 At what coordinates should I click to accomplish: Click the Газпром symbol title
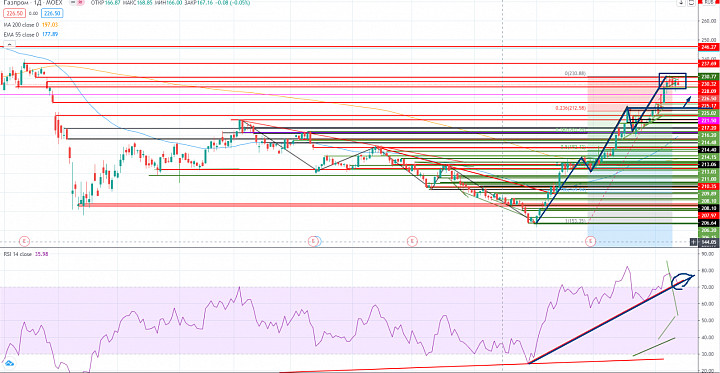tap(11, 3)
